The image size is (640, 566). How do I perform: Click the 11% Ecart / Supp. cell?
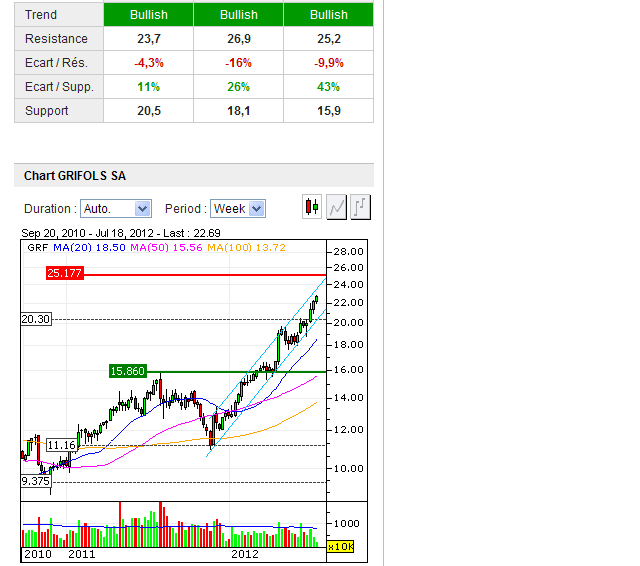pyautogui.click(x=149, y=87)
